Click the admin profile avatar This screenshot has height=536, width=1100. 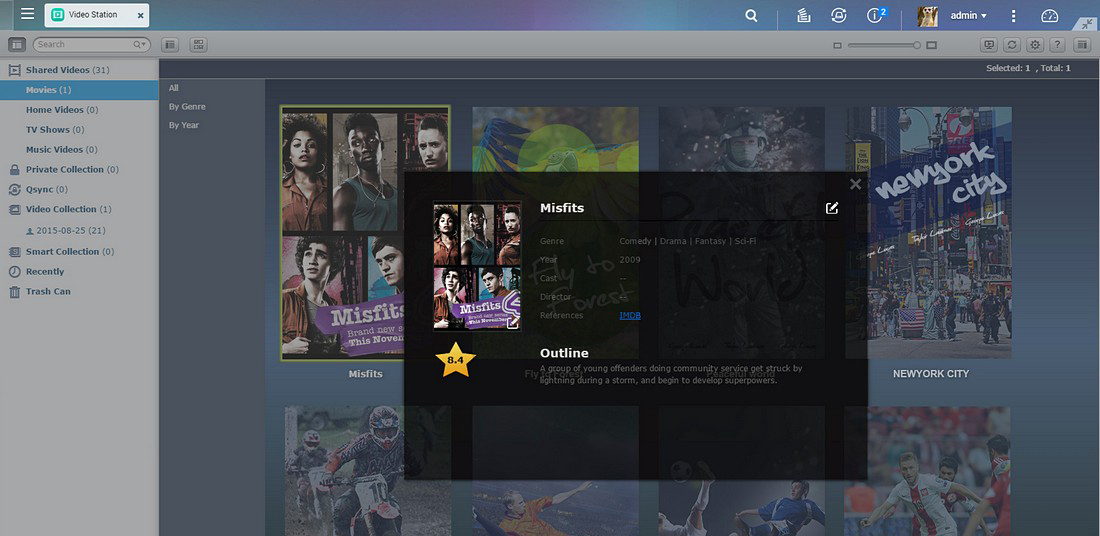pos(927,15)
